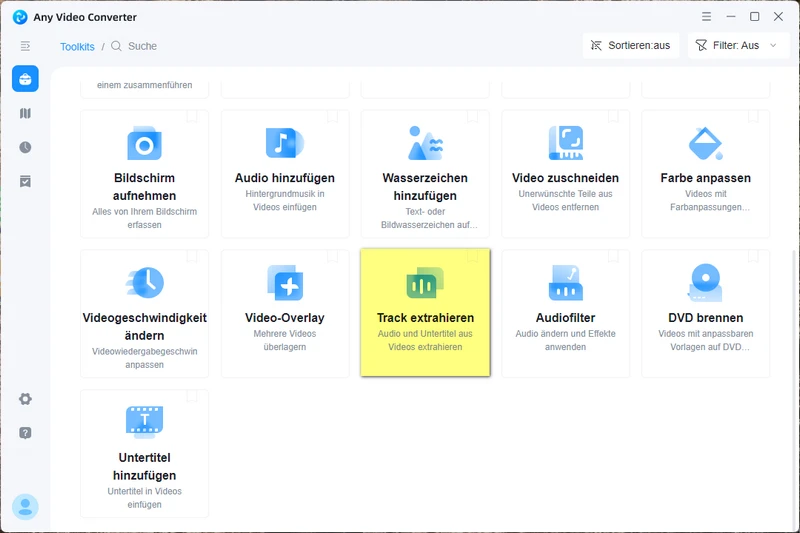This screenshot has height=533, width=800.
Task: Select the "einem zusammenführen" text
Action: [x=144, y=85]
